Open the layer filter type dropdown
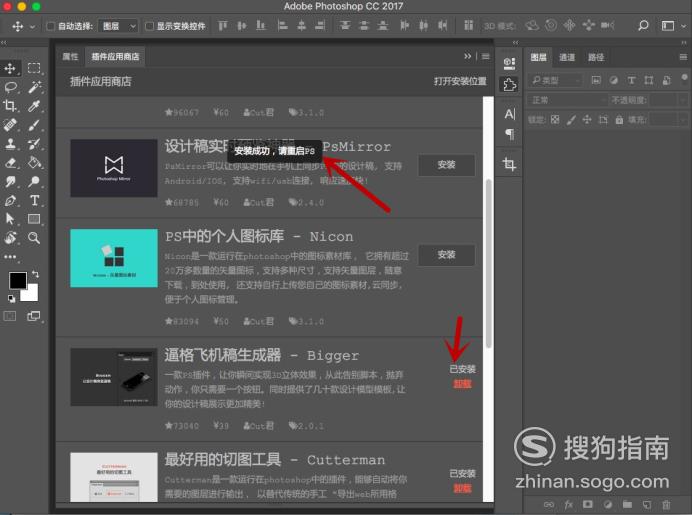The image size is (692, 515). pos(555,80)
